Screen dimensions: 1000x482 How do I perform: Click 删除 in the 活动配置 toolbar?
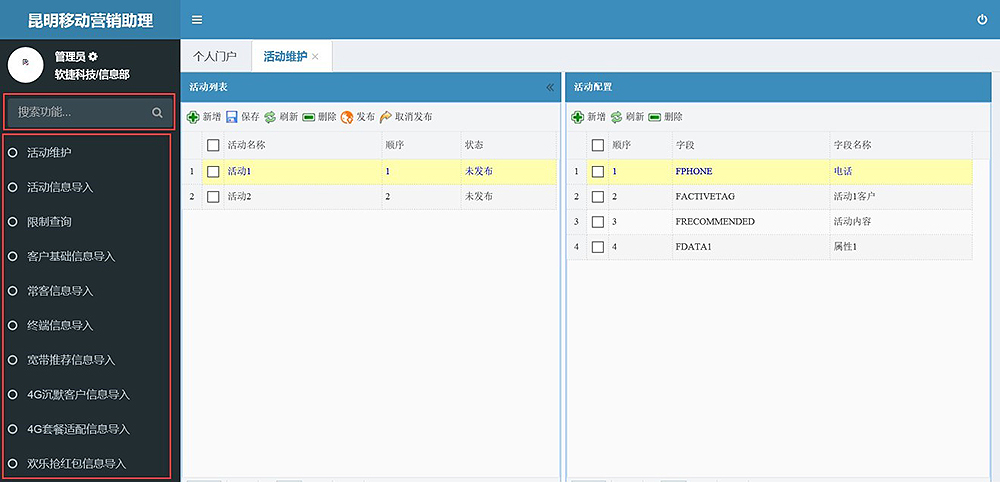point(666,117)
